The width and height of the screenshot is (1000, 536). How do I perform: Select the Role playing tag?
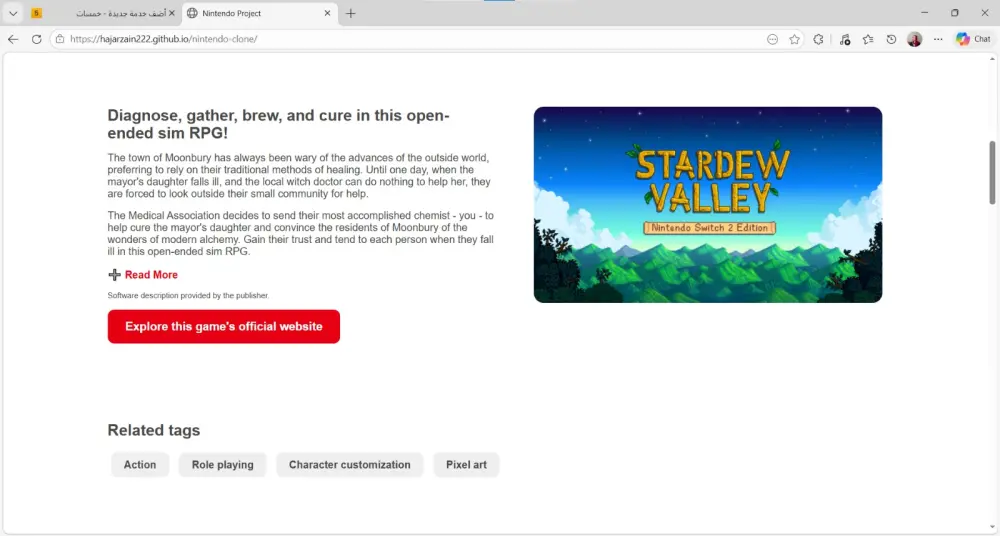tap(223, 465)
